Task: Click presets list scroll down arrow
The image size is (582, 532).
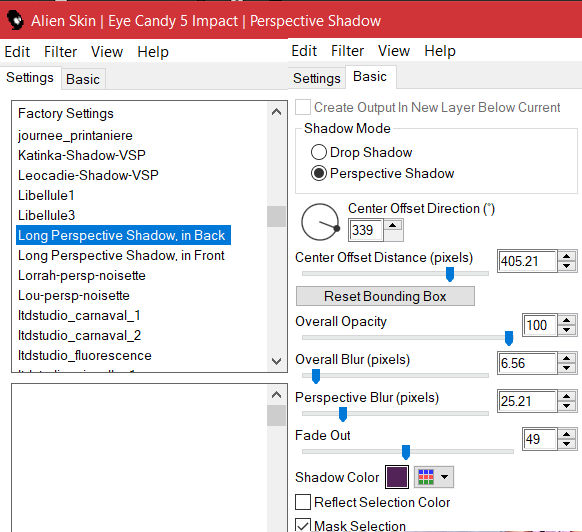Action: pos(276,361)
